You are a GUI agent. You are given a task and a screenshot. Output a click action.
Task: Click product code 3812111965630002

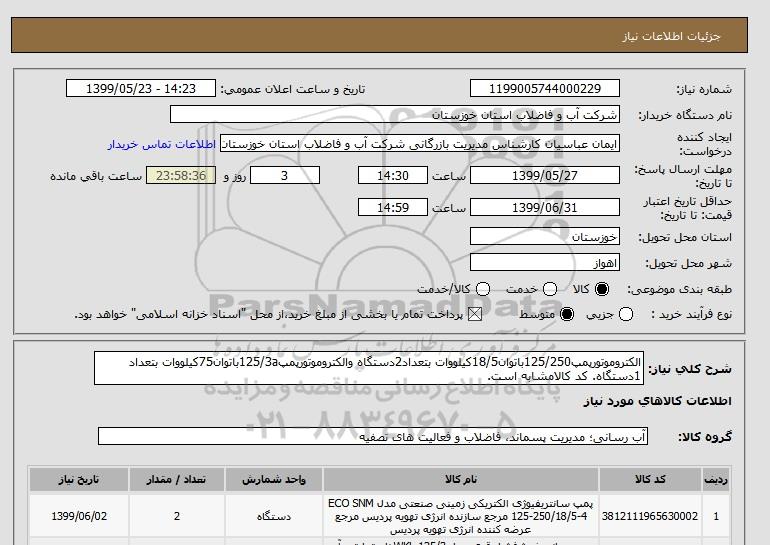[x=650, y=516]
